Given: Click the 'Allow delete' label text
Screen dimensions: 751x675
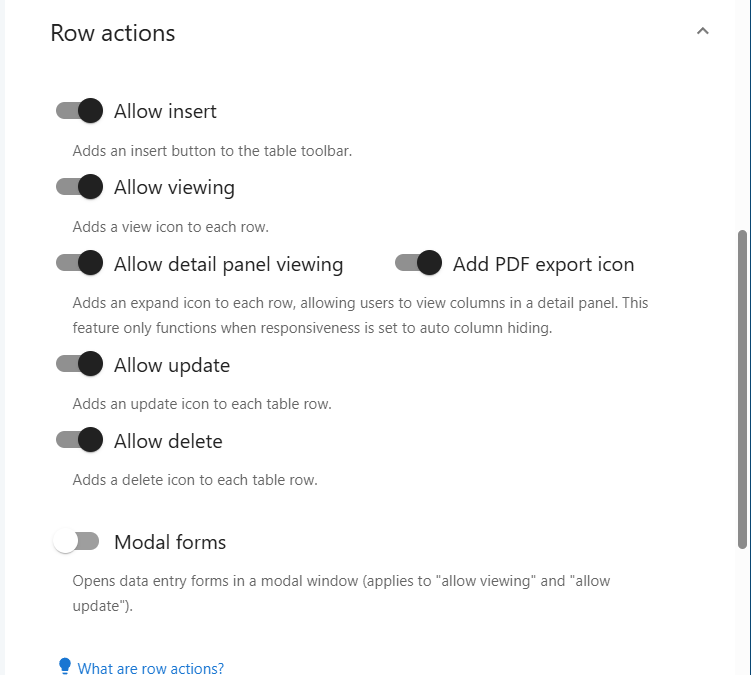Looking at the screenshot, I should [168, 441].
